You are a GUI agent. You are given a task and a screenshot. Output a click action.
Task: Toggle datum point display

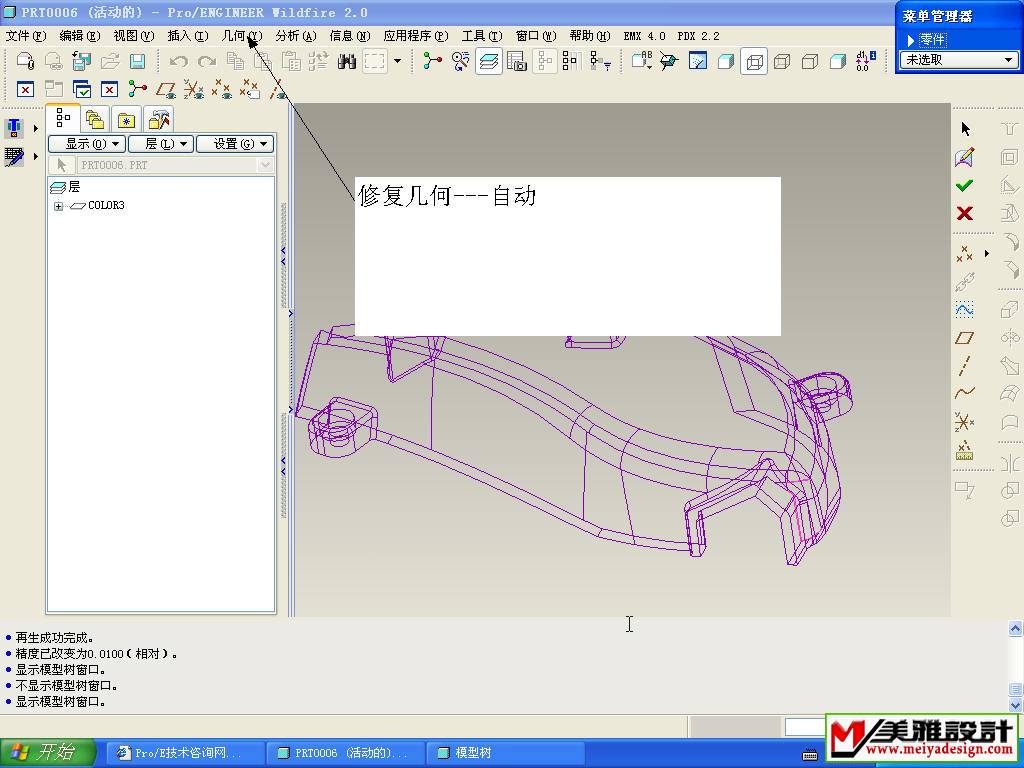(x=222, y=89)
